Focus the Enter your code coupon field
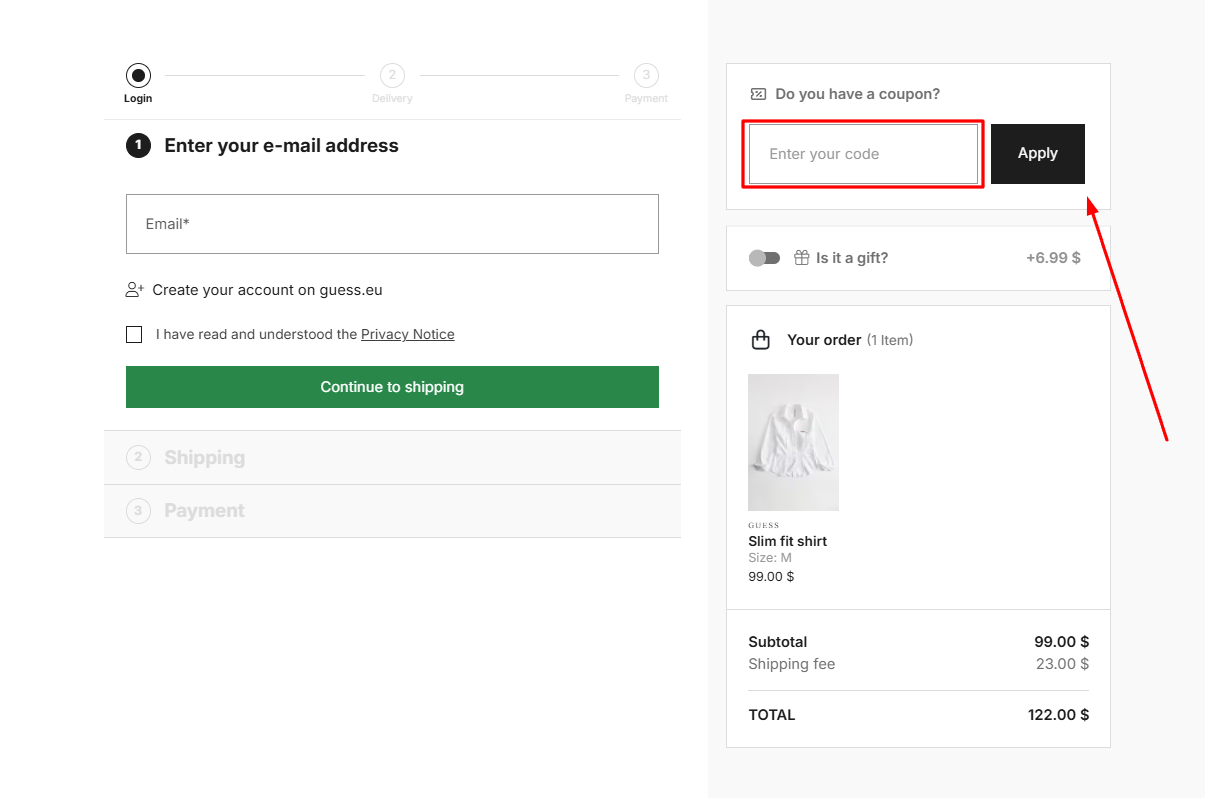The image size is (1205, 798). click(x=863, y=154)
